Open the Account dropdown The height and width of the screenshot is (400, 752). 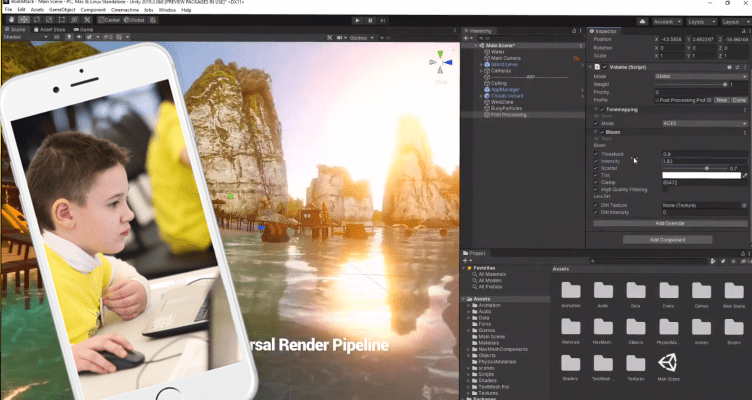pyautogui.click(x=667, y=22)
